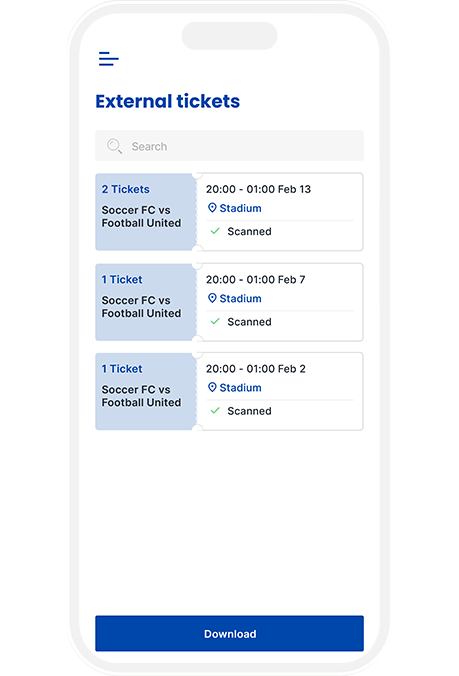This screenshot has width=459, height=676.
Task: Click the green checkmark on Feb 2 ticket
Action: pos(215,411)
